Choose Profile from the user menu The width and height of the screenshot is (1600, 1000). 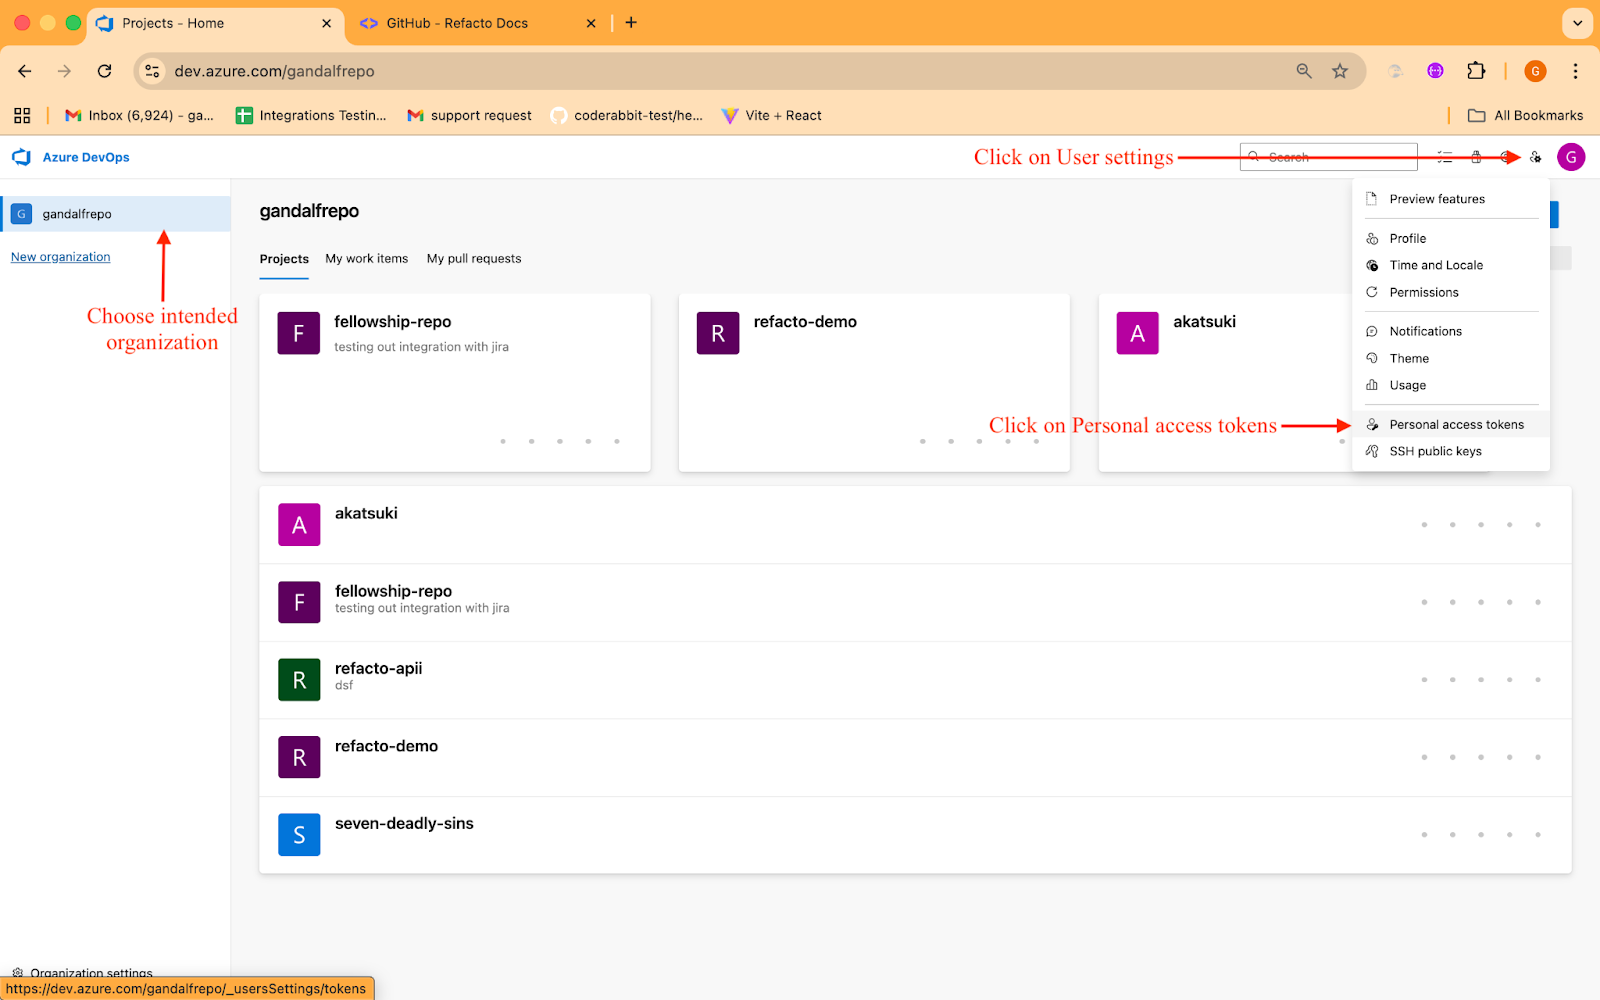[1451, 238]
